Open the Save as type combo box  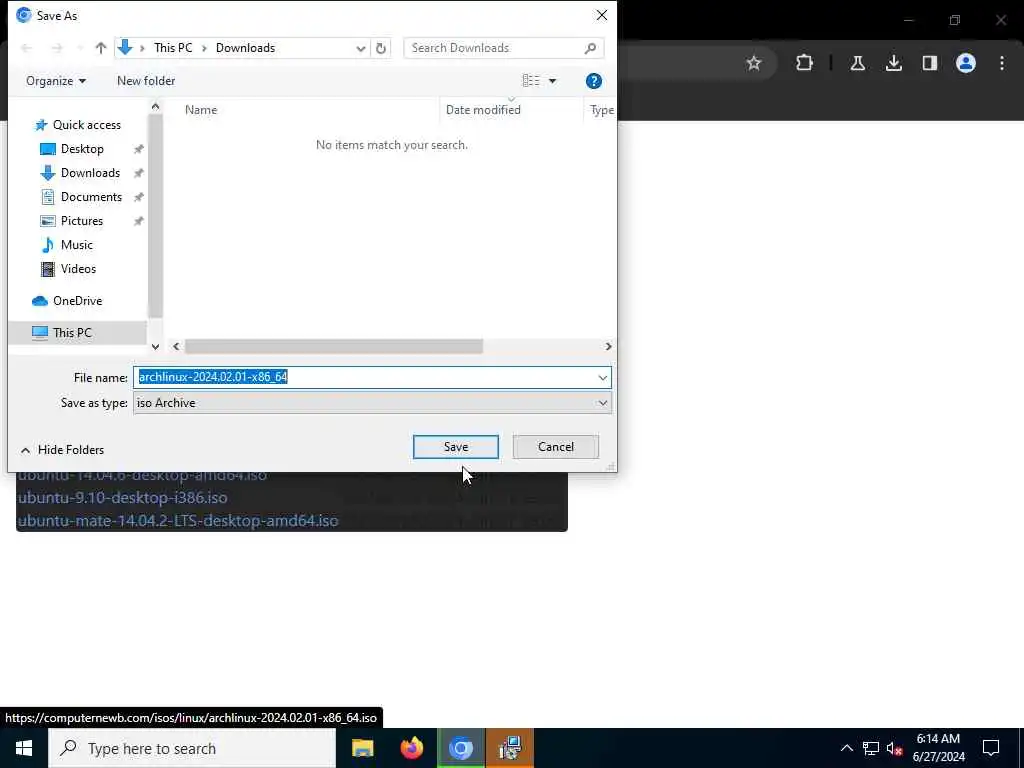coord(372,403)
